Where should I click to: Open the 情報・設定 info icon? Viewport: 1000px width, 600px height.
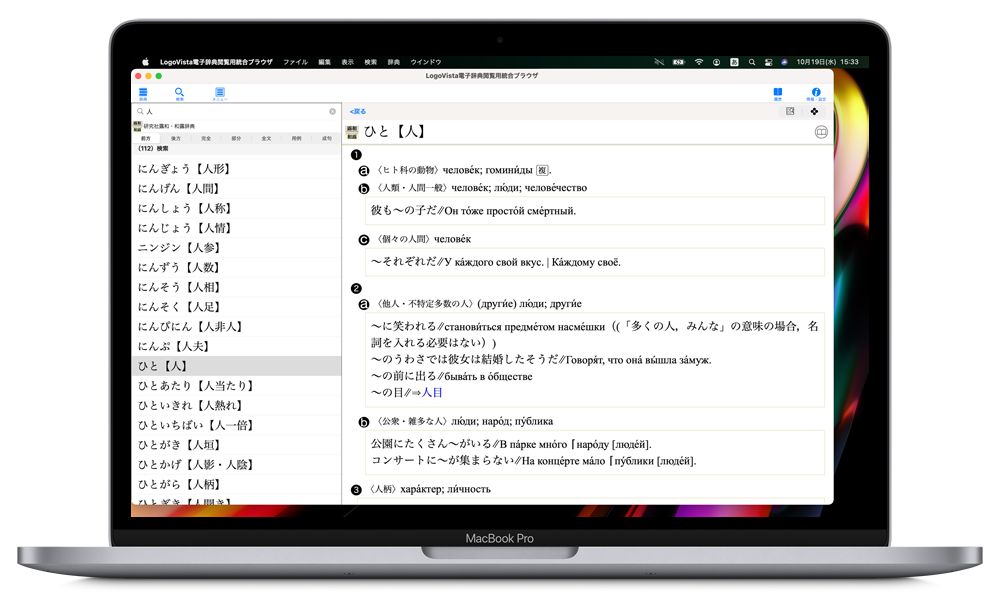tap(816, 93)
